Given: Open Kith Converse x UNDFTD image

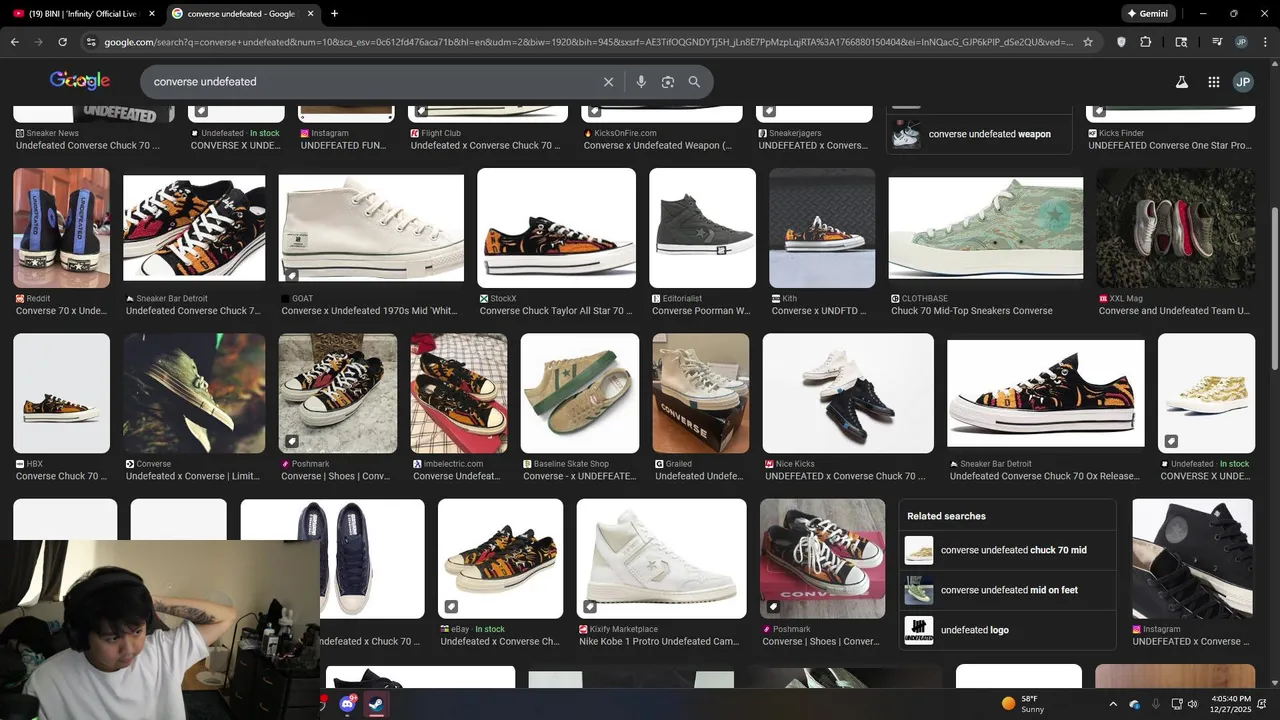Looking at the screenshot, I should [822, 228].
